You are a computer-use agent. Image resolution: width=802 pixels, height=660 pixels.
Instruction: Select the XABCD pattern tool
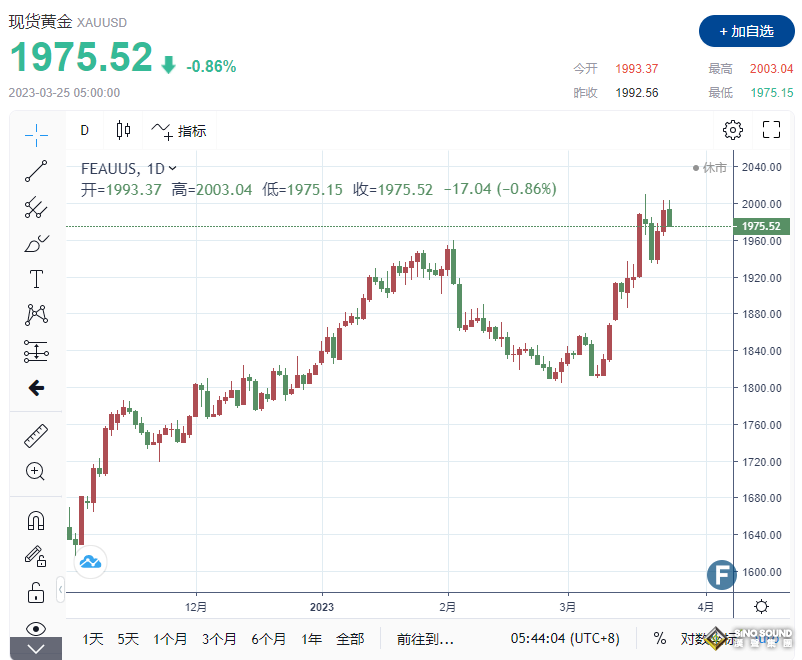pos(36,314)
